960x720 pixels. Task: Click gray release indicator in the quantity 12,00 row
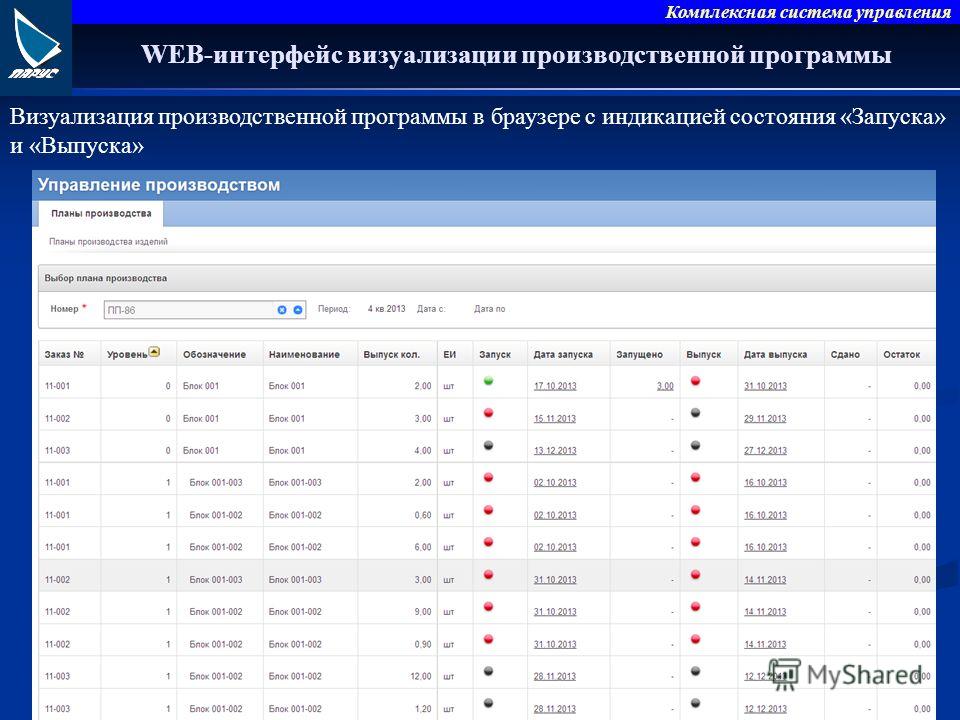(695, 672)
